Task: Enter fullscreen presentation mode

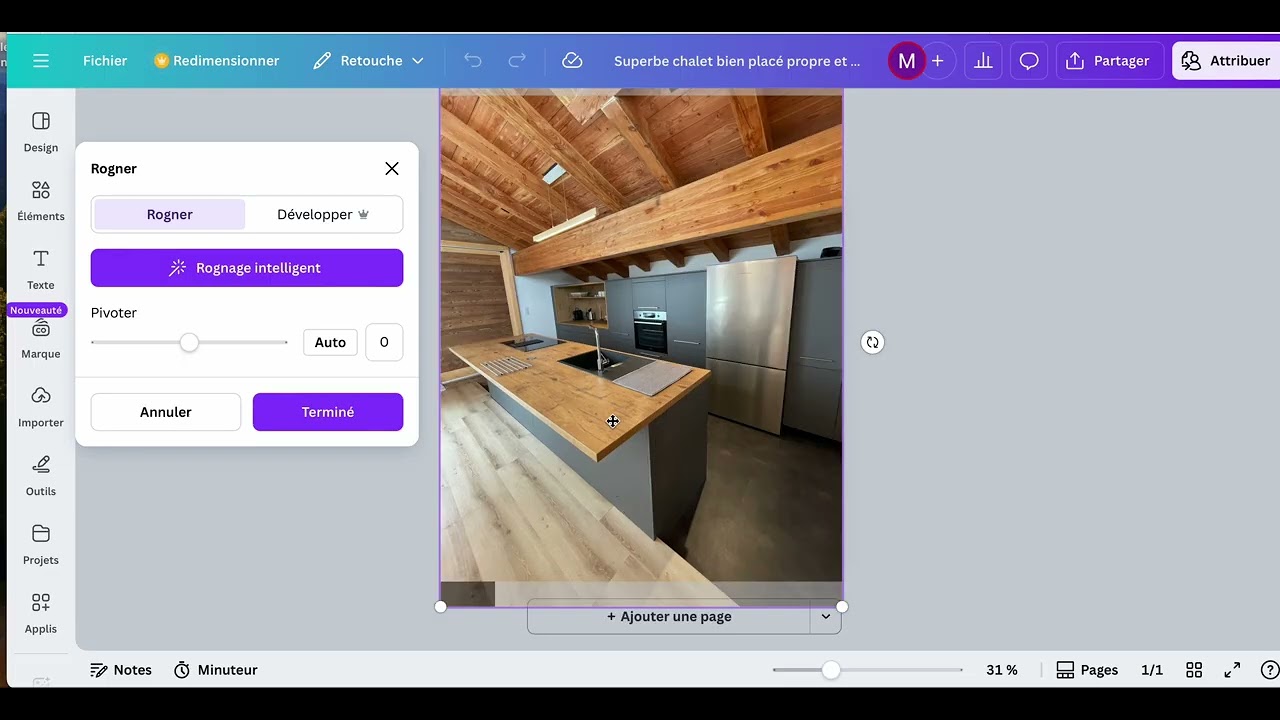Action: 1233,670
